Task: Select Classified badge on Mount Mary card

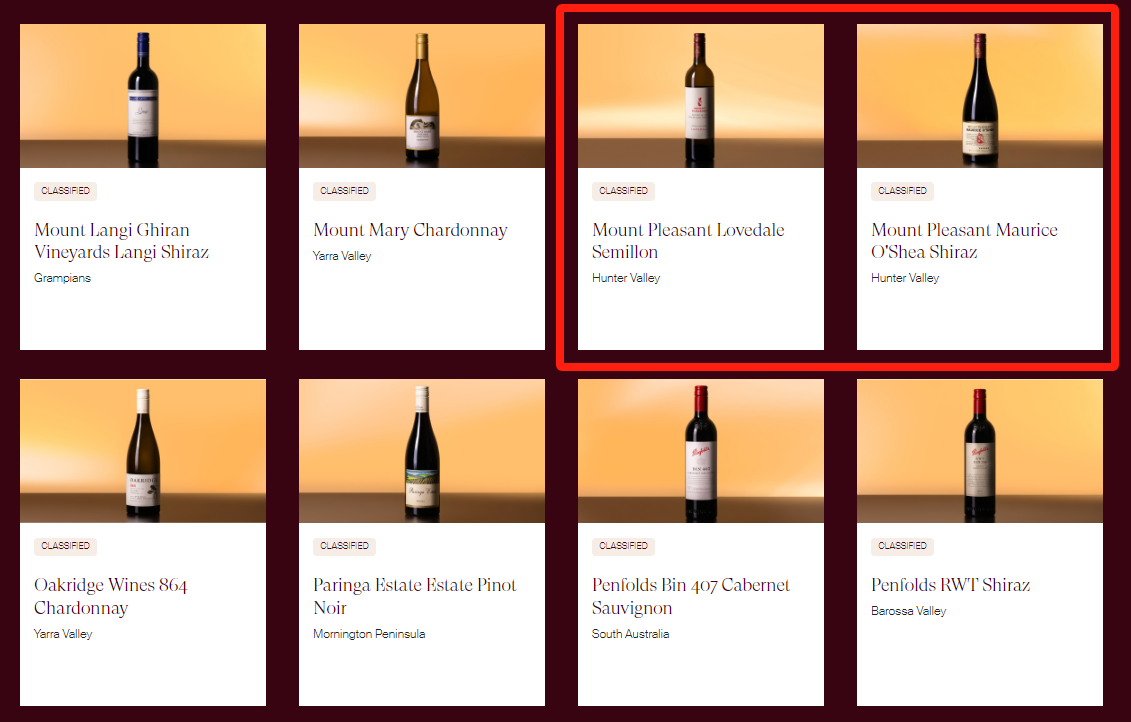Action: (x=345, y=191)
